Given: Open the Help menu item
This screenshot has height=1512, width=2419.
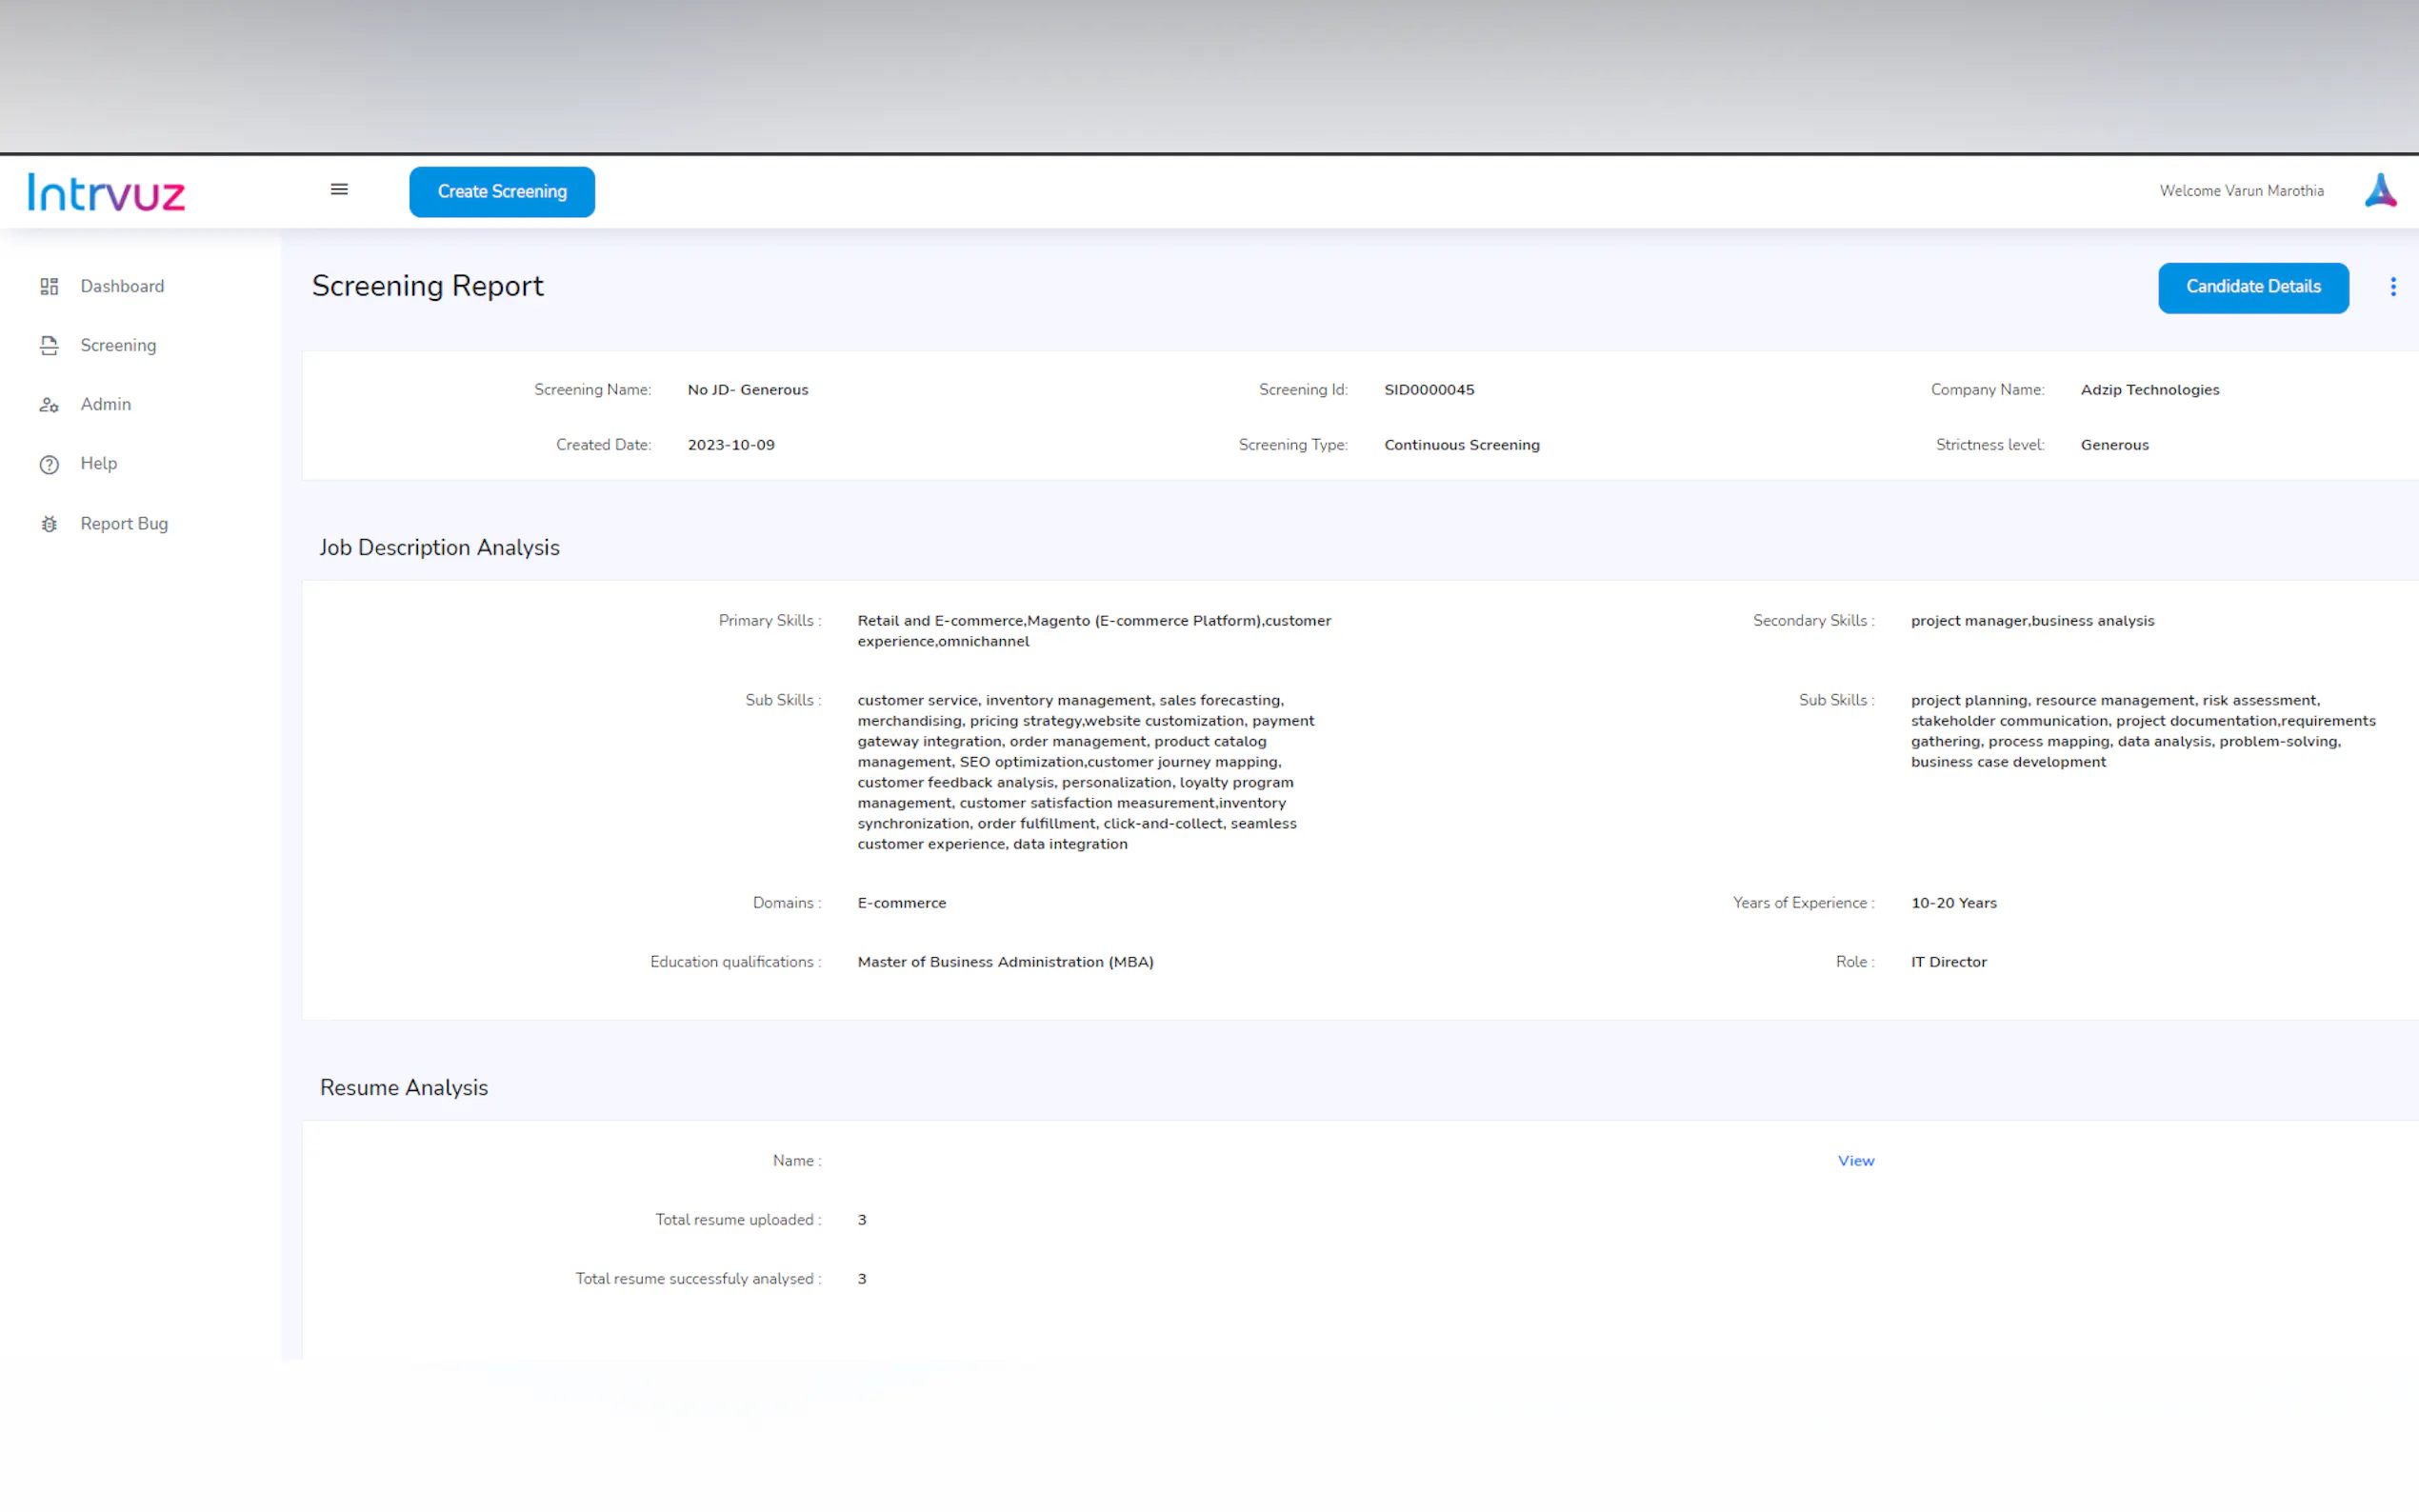Looking at the screenshot, I should coord(98,464).
